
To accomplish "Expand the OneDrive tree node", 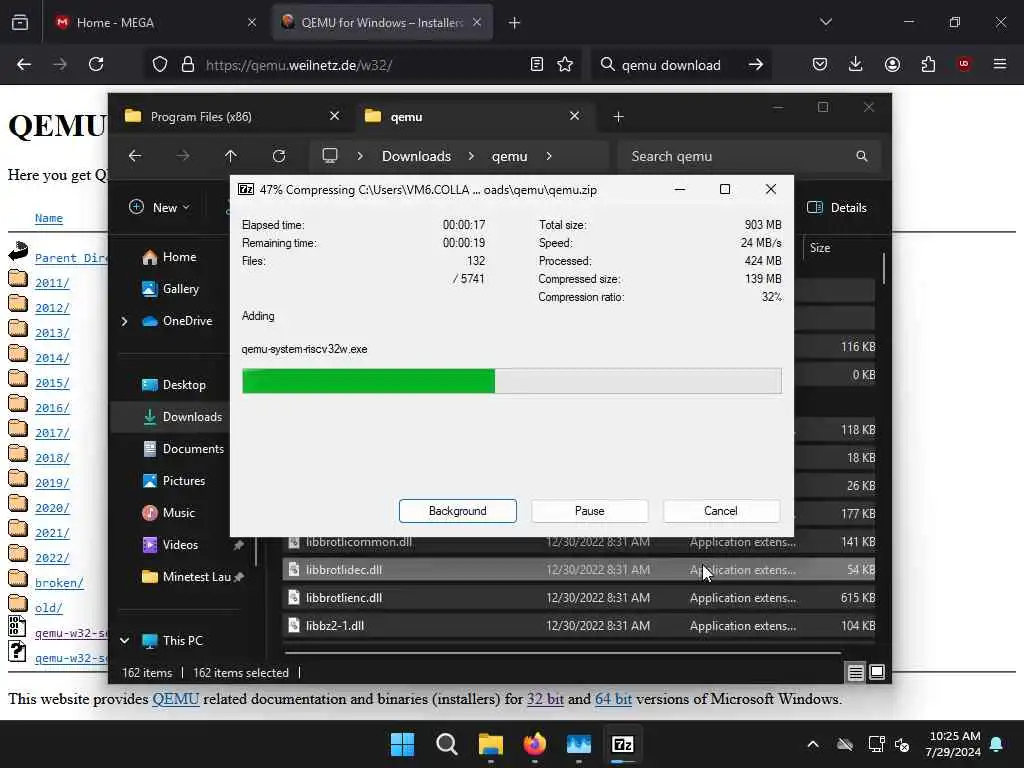I will tap(124, 321).
